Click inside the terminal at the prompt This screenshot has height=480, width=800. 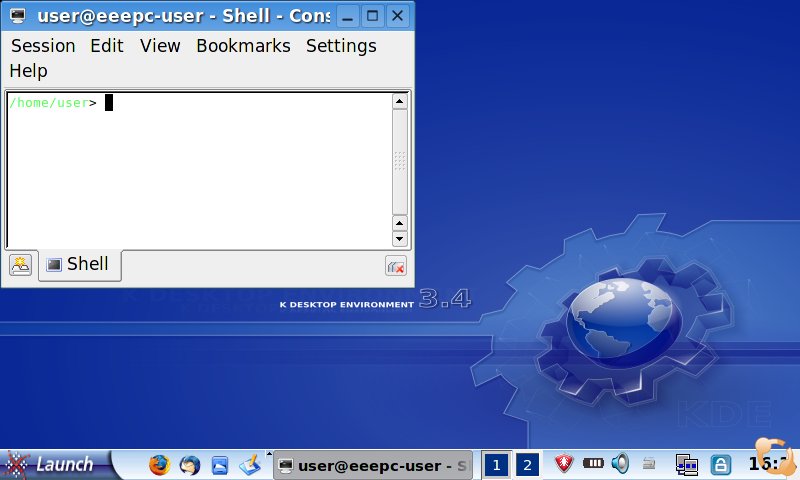(x=109, y=103)
